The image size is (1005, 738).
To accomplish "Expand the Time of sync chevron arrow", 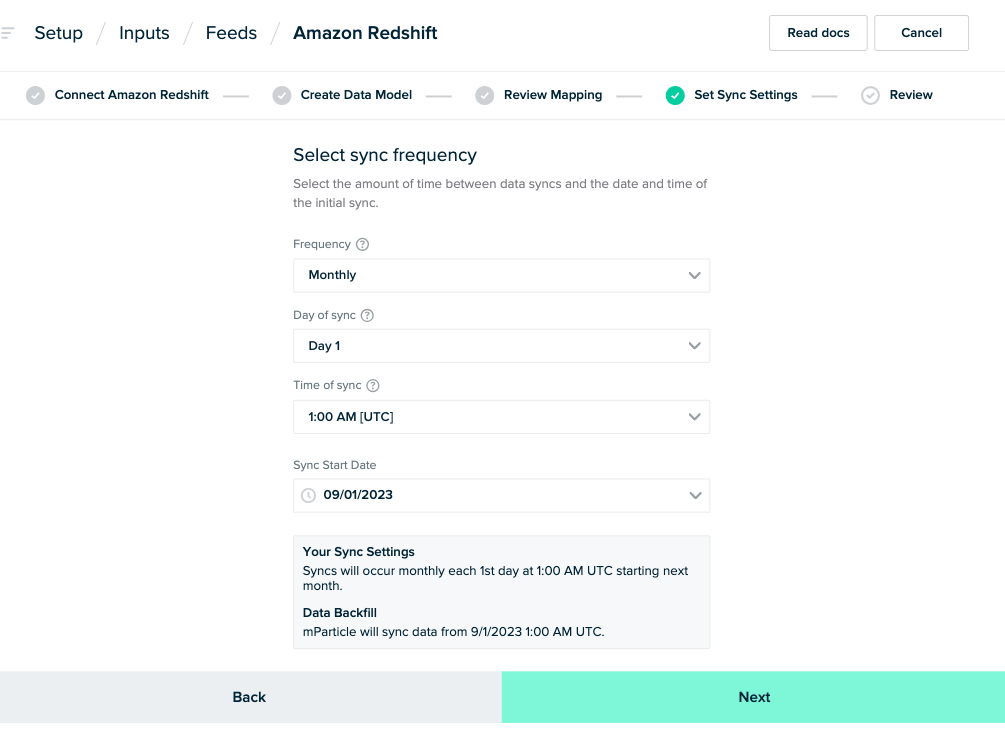I will click(694, 417).
